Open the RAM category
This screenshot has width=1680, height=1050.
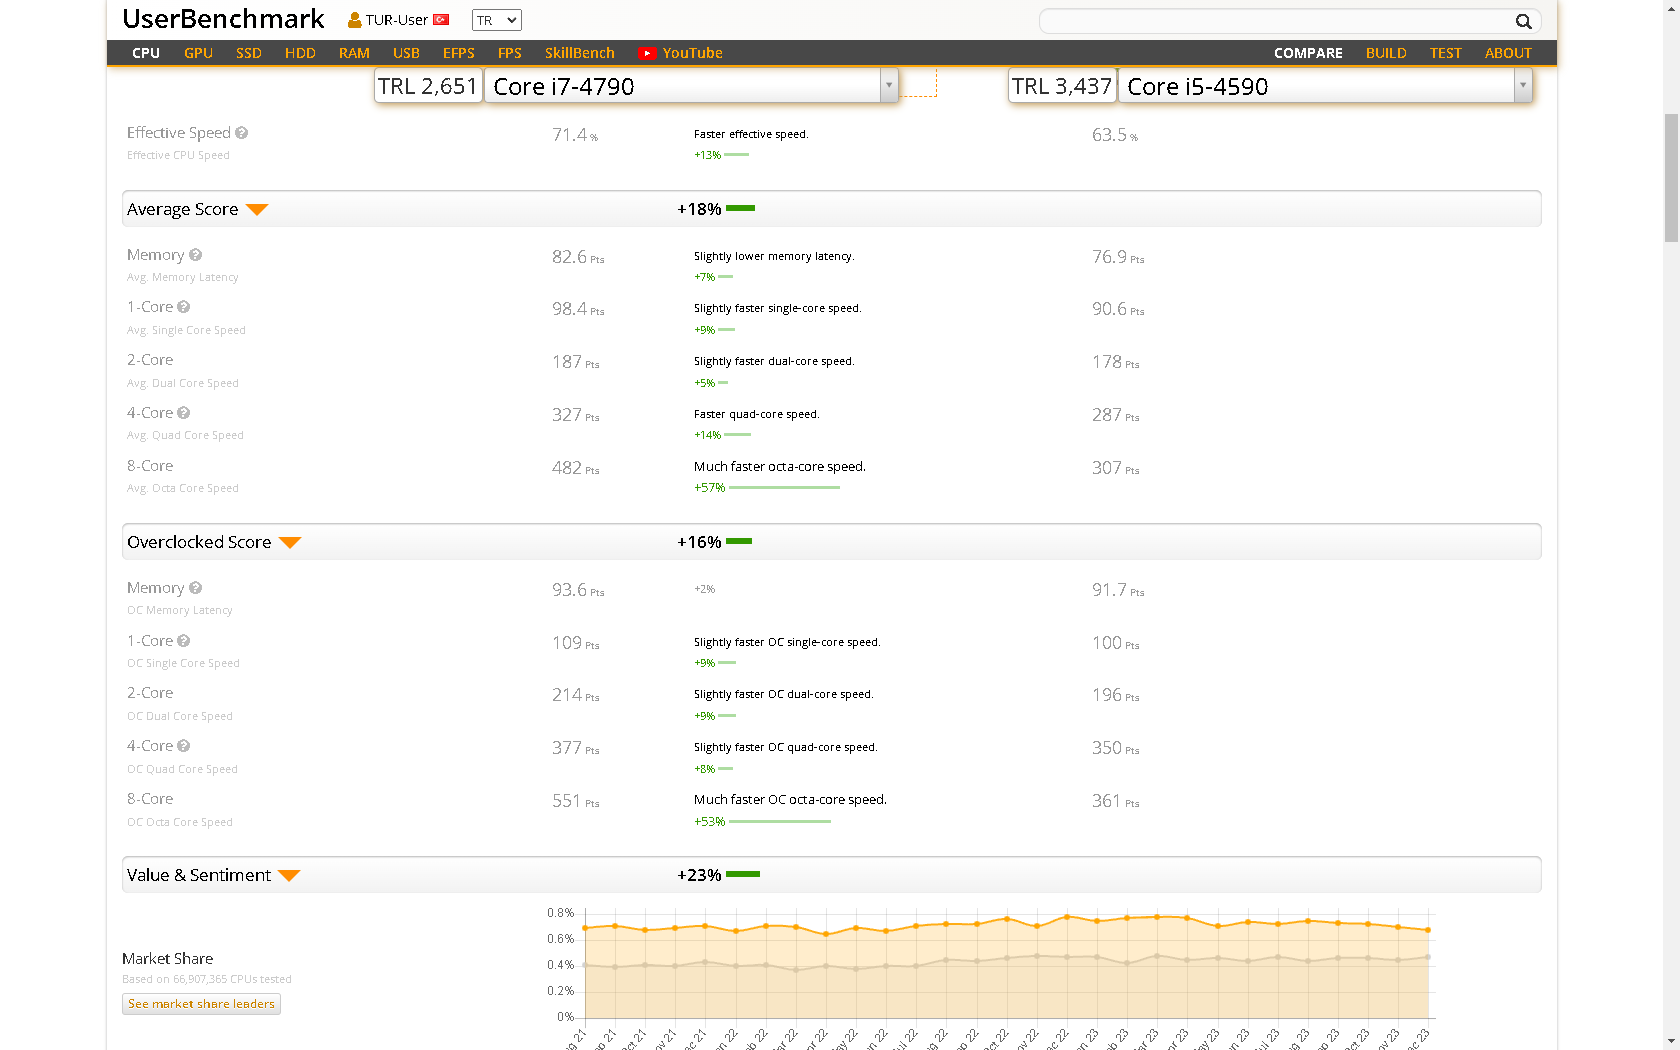coord(354,53)
